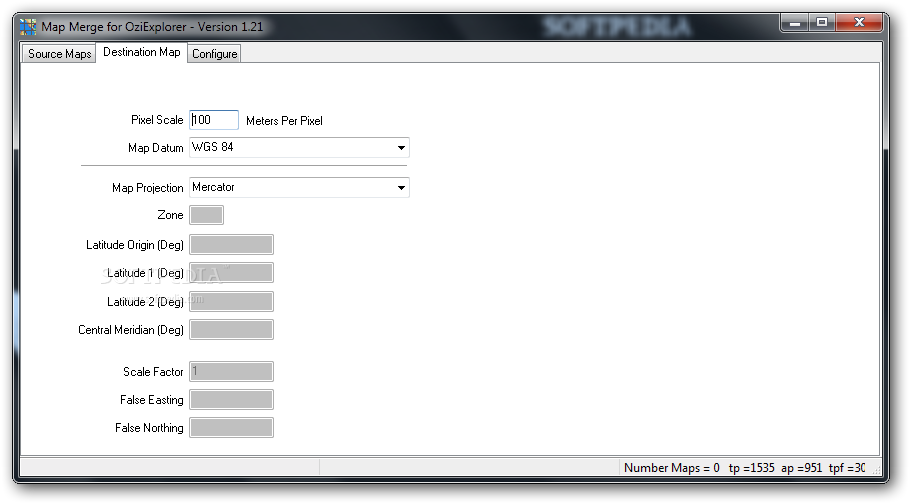Click the Map Merge app icon in title bar
Image resolution: width=910 pixels, height=504 pixels.
click(x=27, y=27)
